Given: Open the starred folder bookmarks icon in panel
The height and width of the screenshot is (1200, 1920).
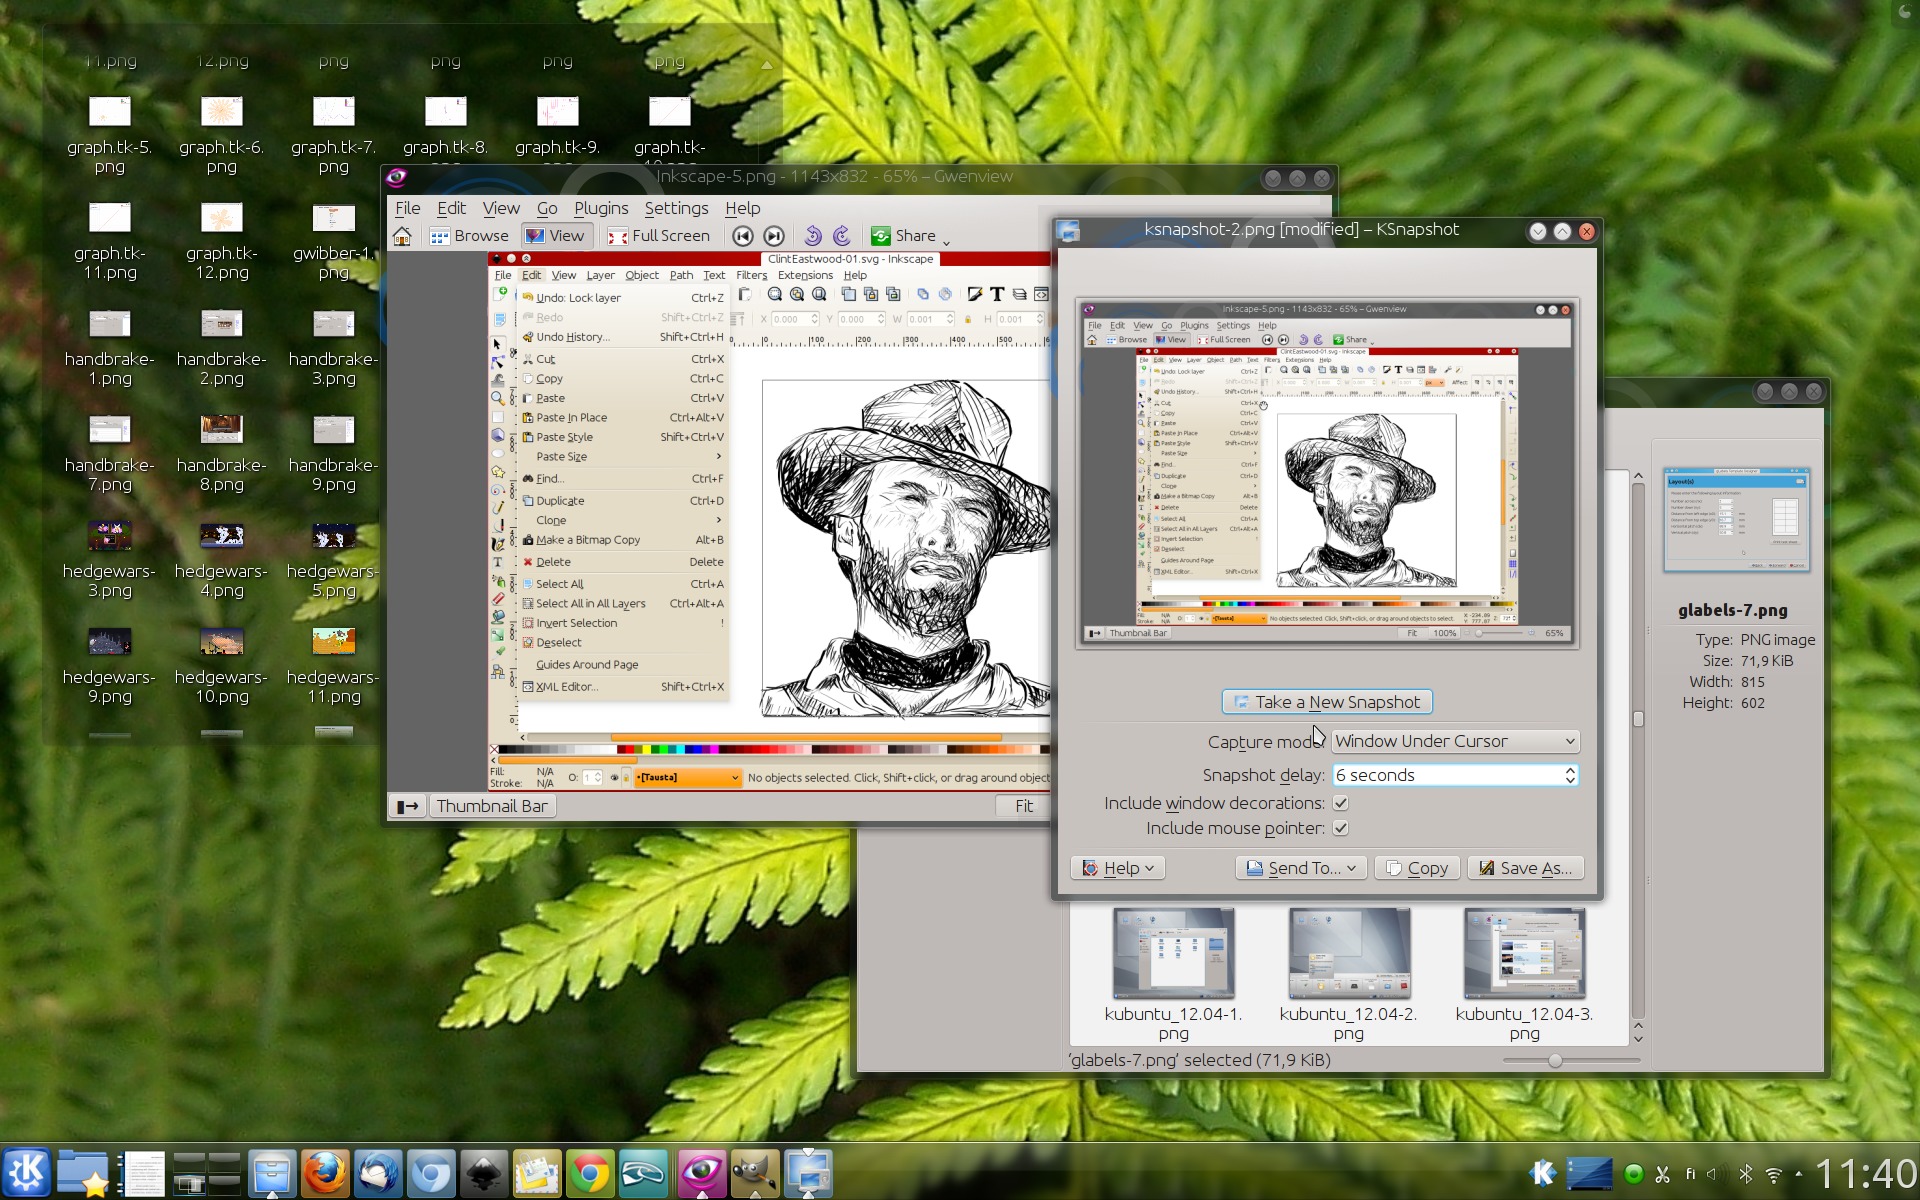Looking at the screenshot, I should pos(82,1173).
